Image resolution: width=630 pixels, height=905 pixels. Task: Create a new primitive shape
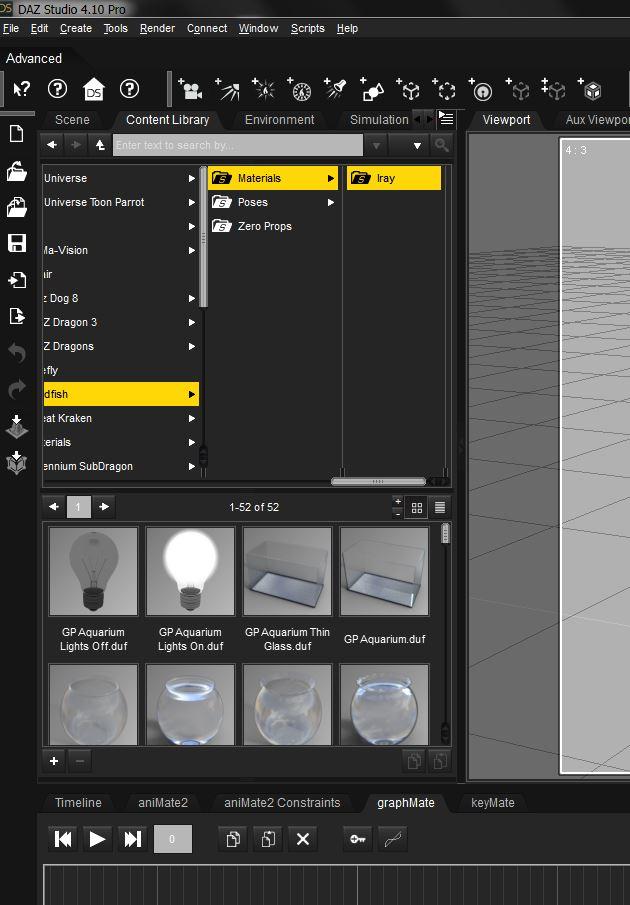pos(372,89)
